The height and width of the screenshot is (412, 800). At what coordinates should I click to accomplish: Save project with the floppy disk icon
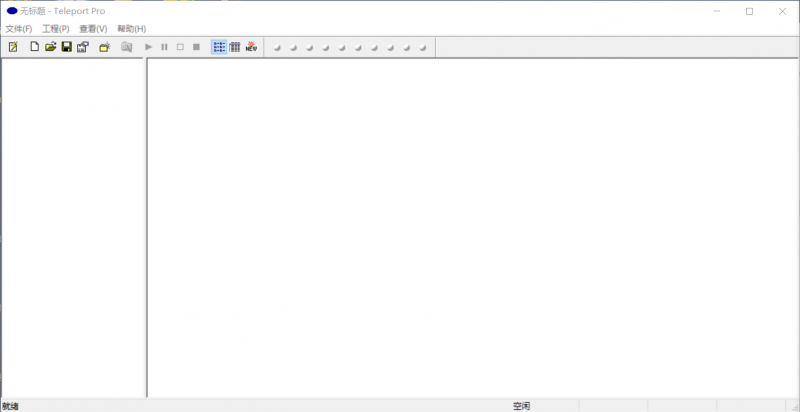tap(66, 47)
